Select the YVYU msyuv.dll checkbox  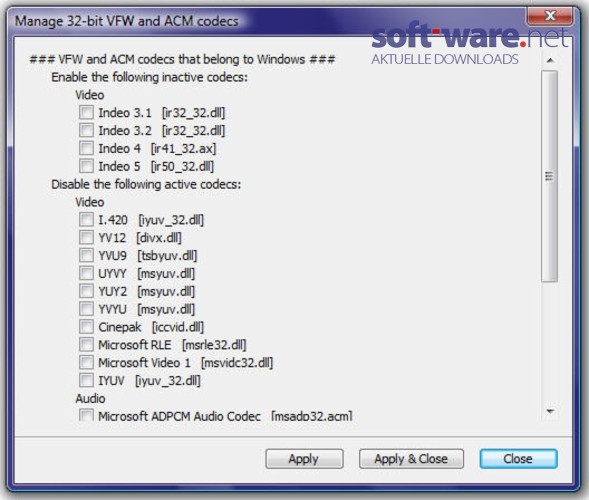[86, 309]
